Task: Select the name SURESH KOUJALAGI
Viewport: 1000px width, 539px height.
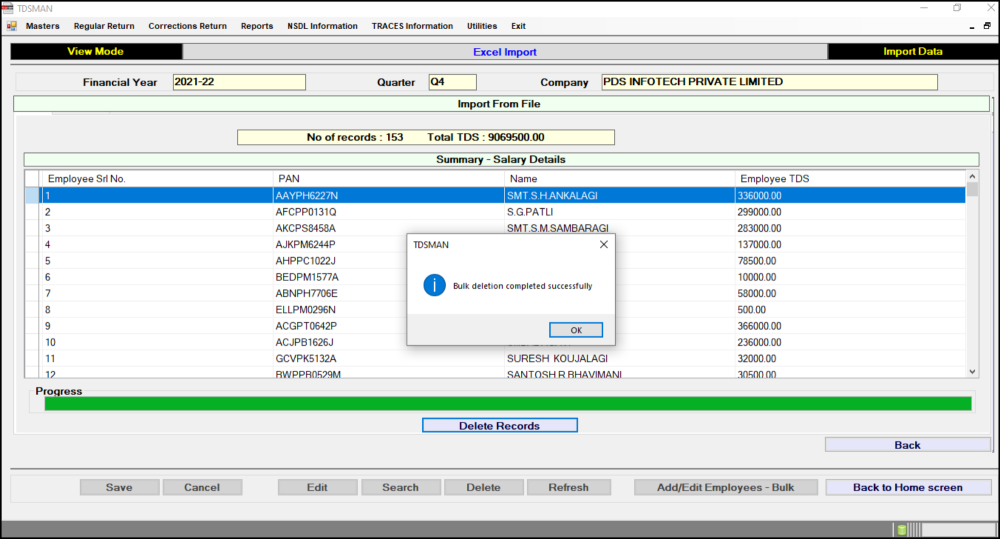Action: [x=619, y=358]
